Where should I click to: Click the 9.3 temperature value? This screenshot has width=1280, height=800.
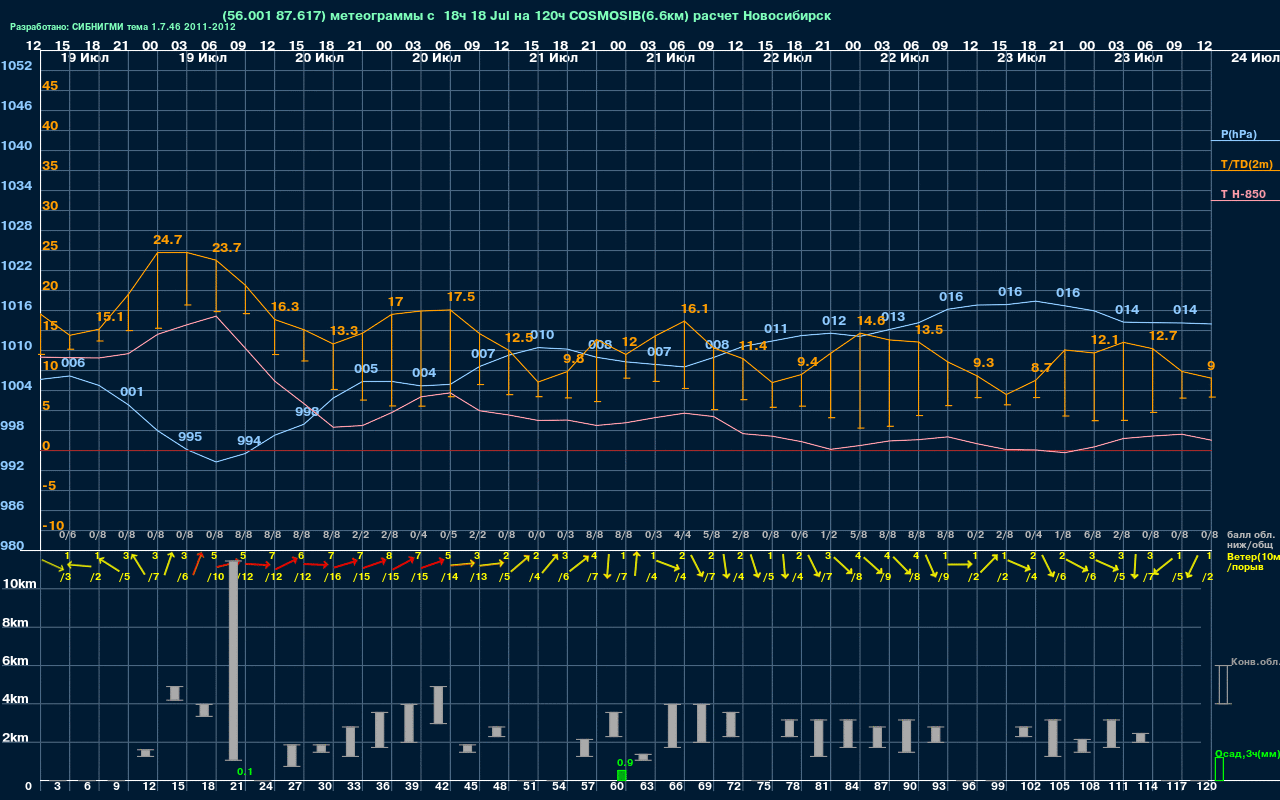point(983,363)
